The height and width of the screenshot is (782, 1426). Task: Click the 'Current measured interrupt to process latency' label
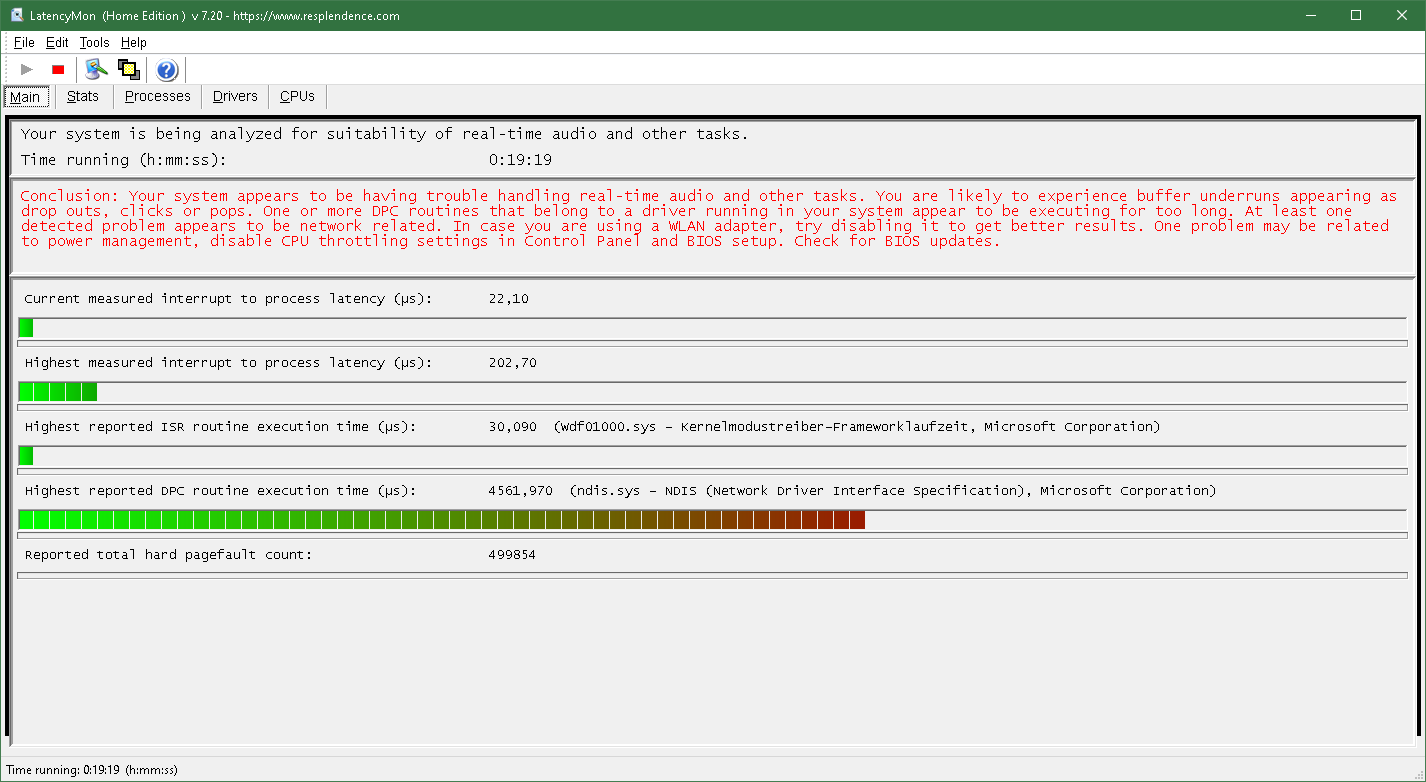228,299
